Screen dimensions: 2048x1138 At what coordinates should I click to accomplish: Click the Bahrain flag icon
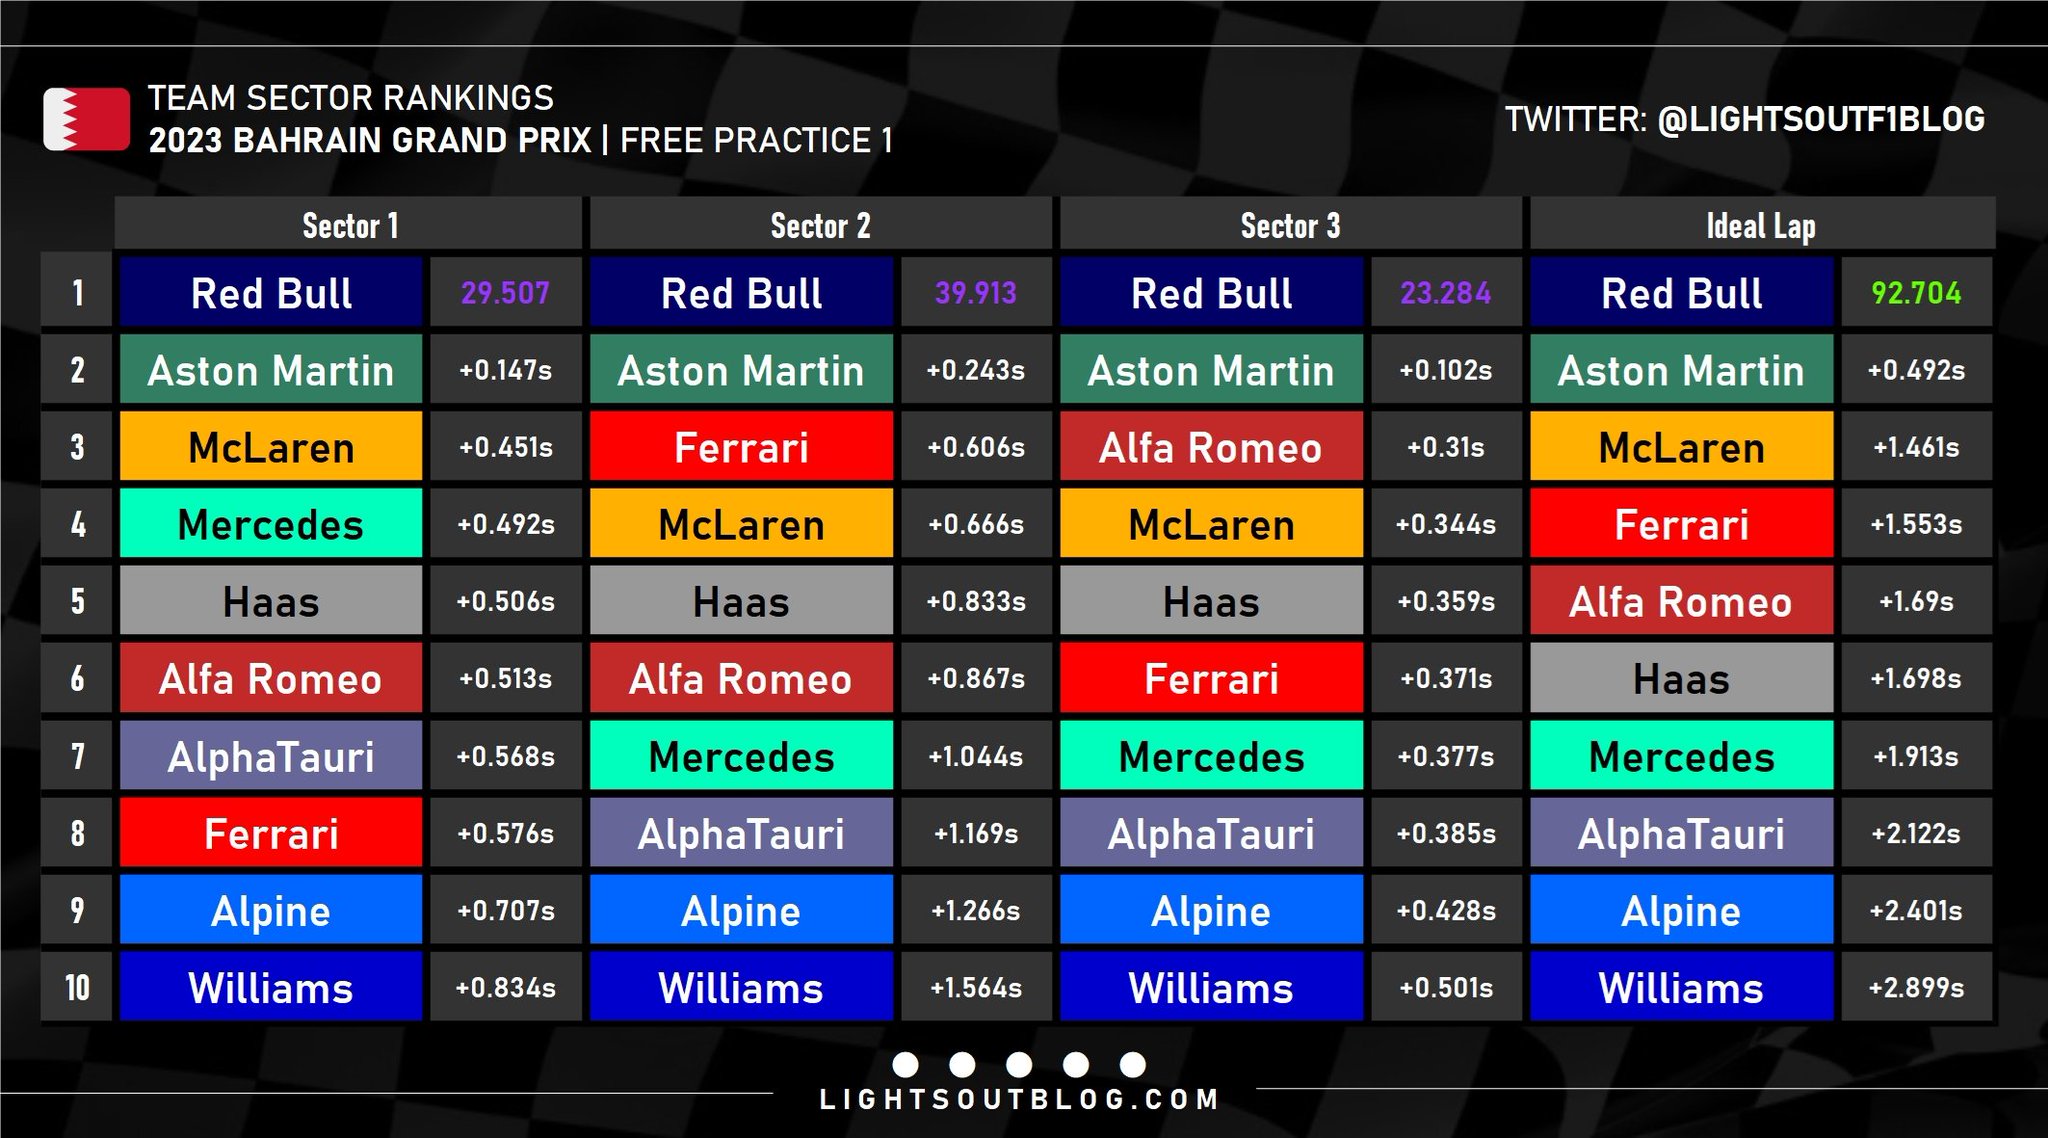click(86, 119)
